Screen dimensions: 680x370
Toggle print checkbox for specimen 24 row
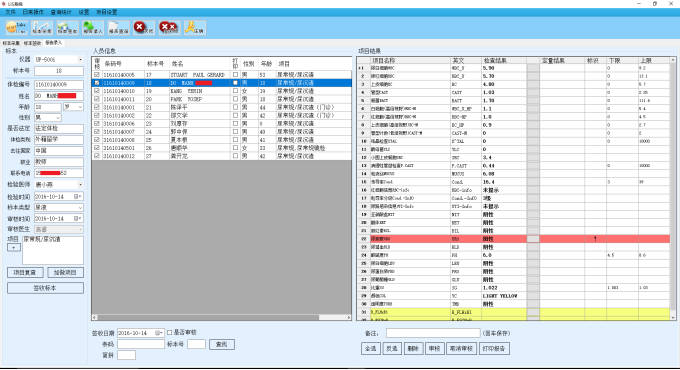pos(235,131)
